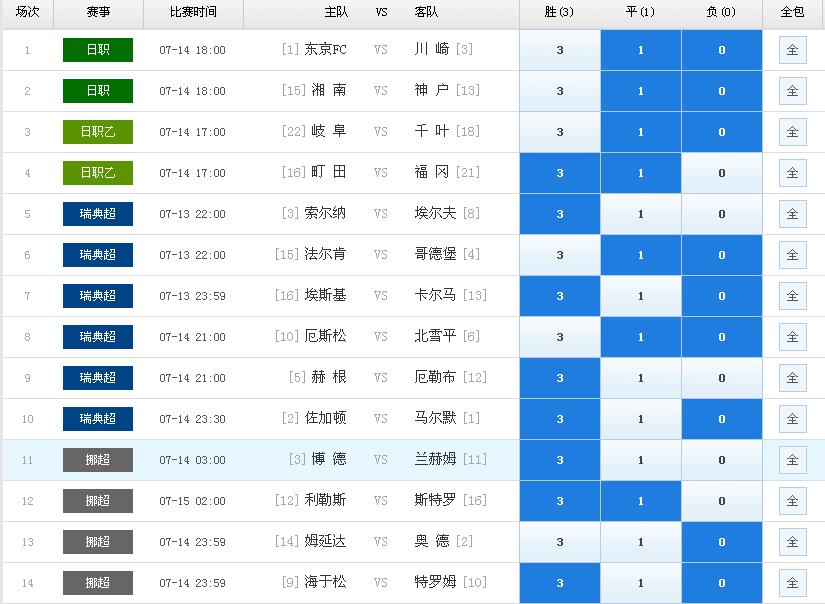Image resolution: width=825 pixels, height=604 pixels.
Task: Click away team 川崎
Action: point(432,49)
